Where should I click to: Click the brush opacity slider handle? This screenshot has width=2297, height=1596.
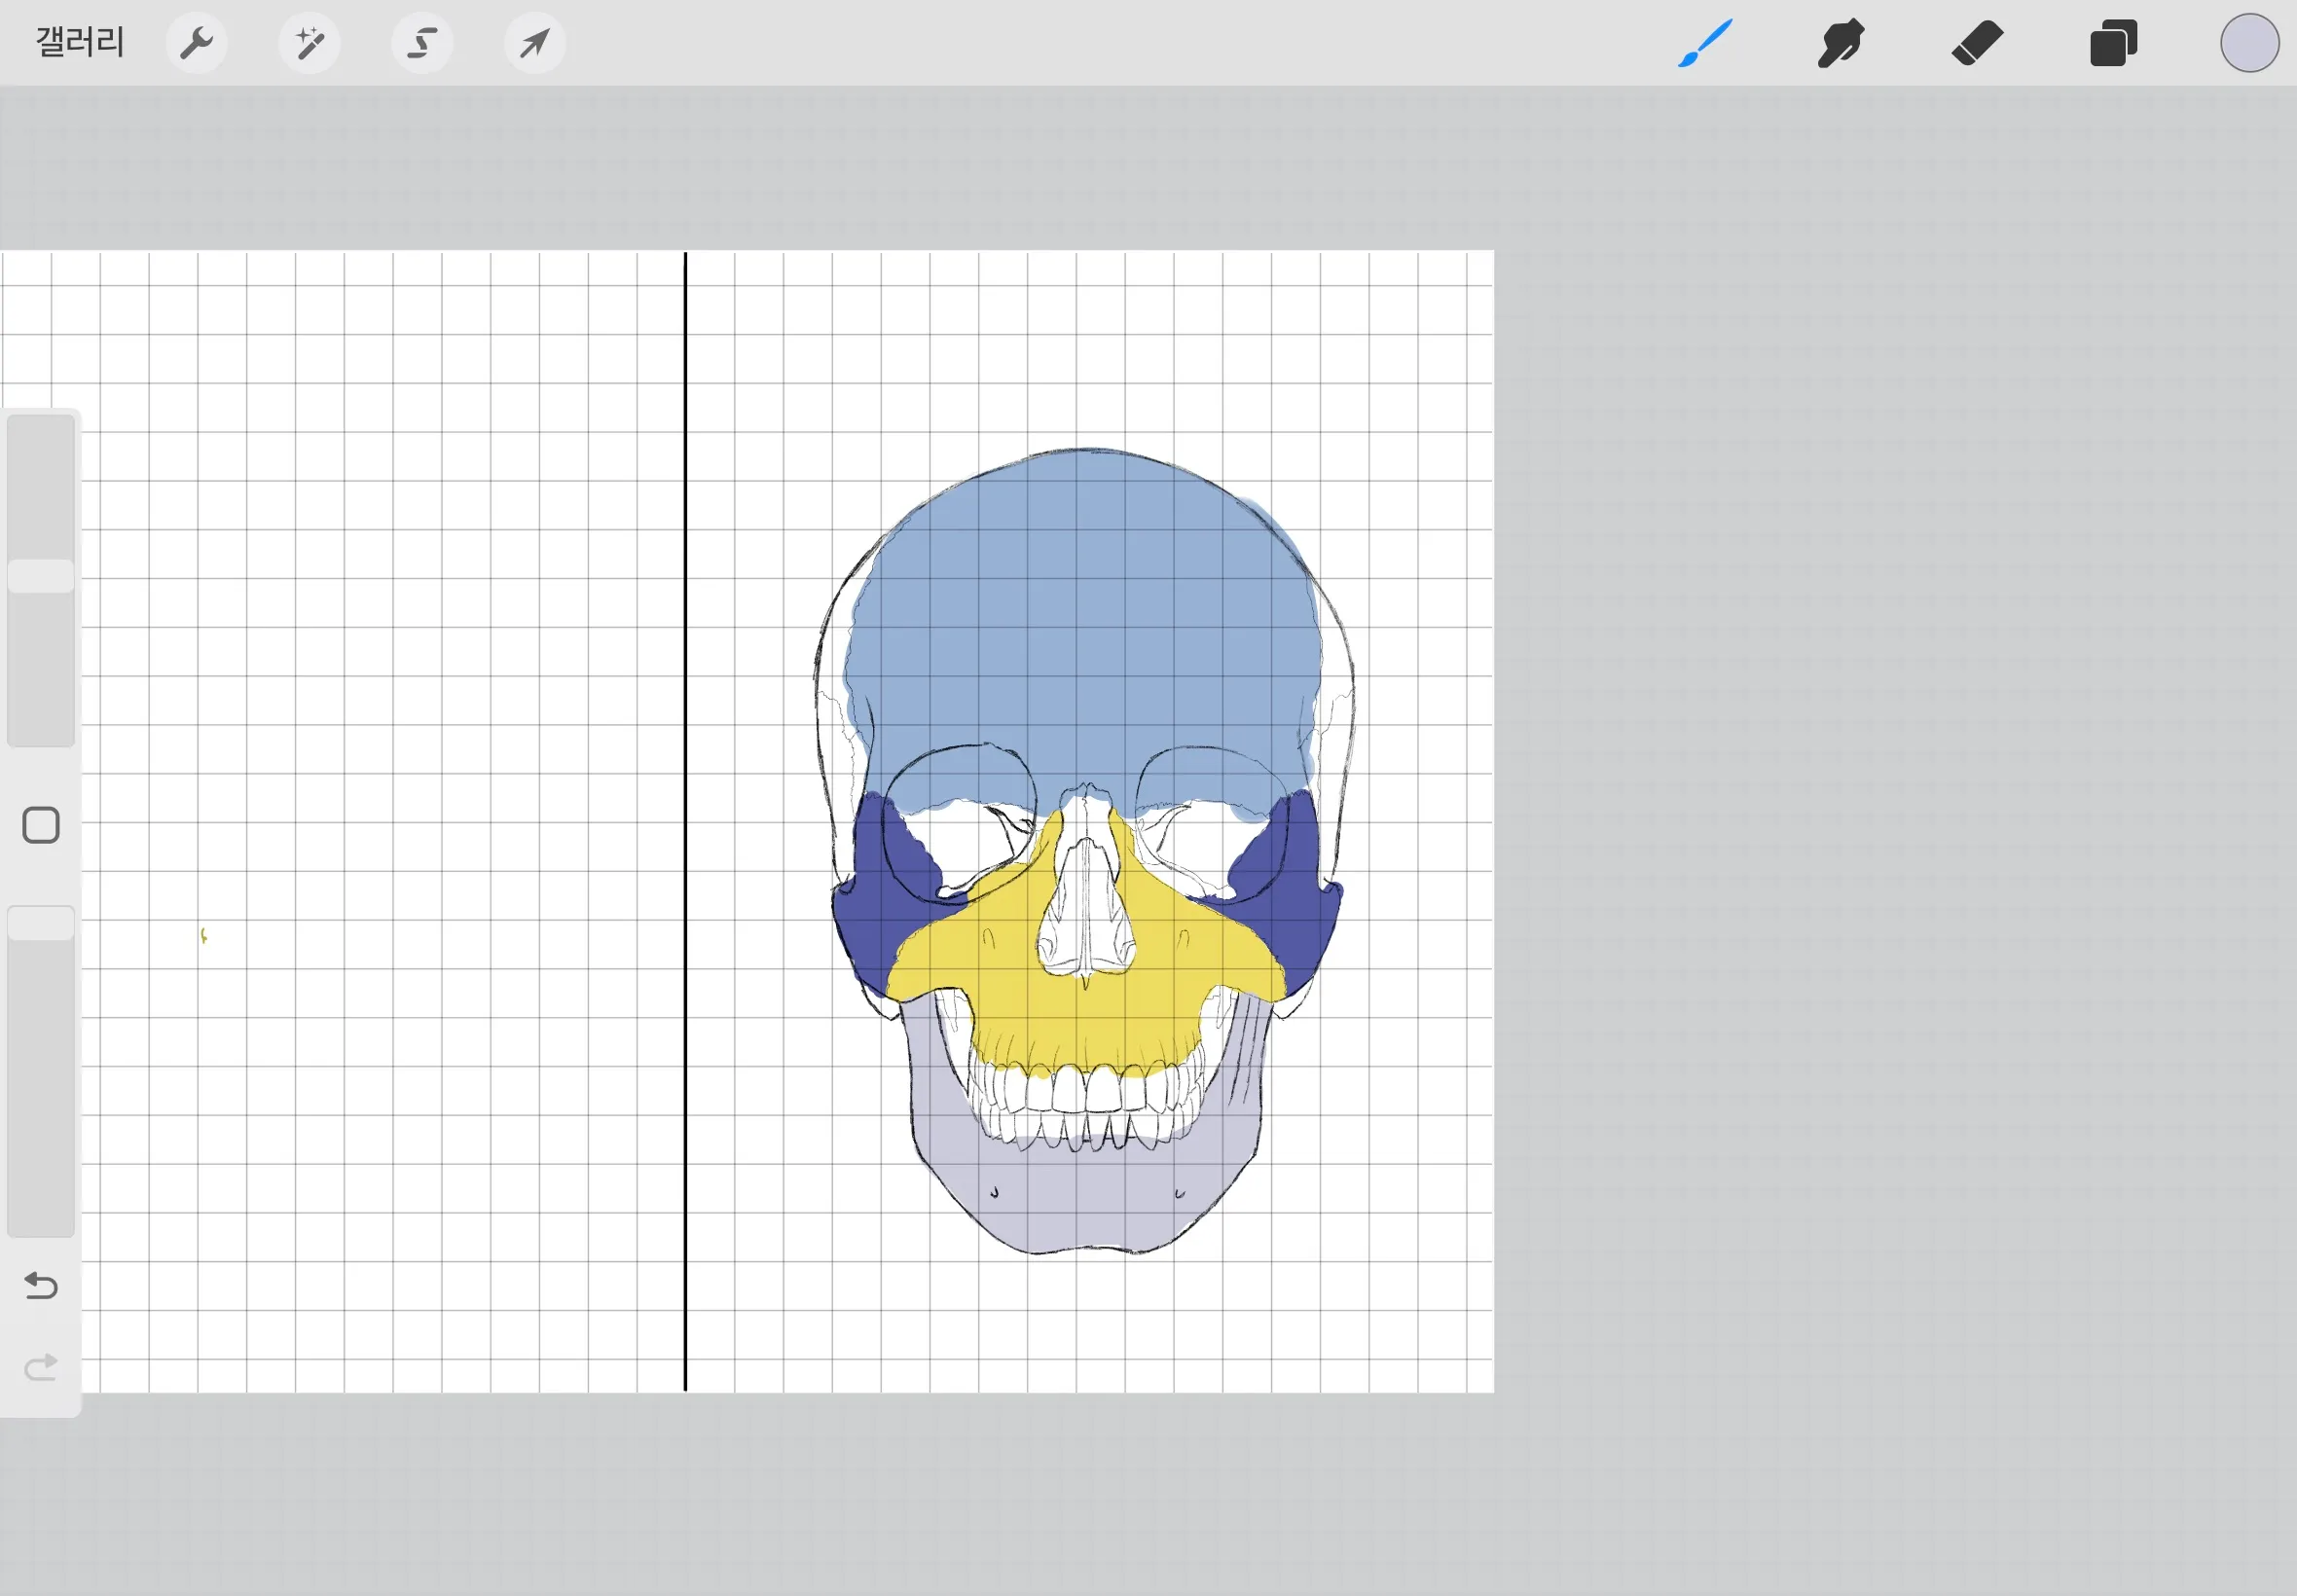(41, 923)
